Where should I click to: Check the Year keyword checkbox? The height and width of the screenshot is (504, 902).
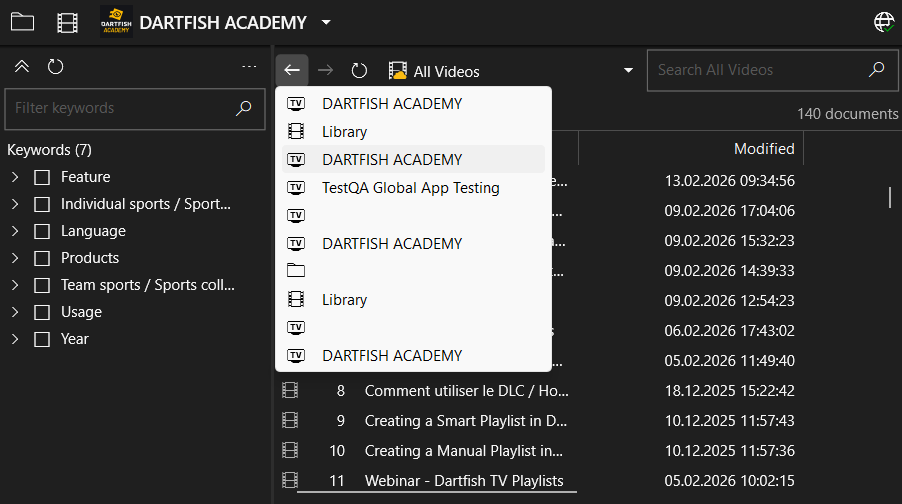coord(42,339)
